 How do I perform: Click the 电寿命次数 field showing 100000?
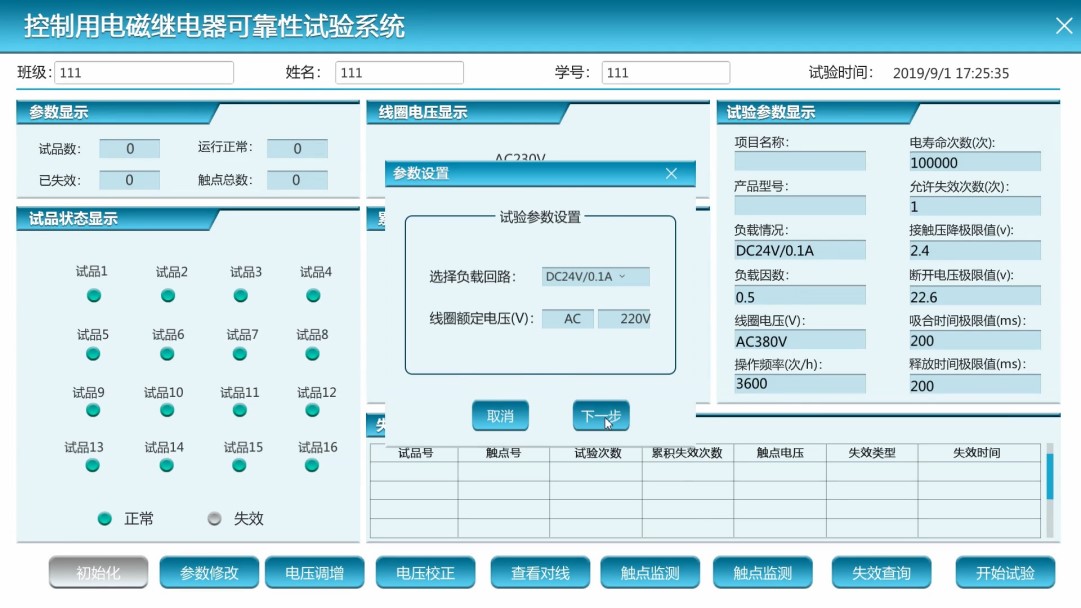pos(975,163)
